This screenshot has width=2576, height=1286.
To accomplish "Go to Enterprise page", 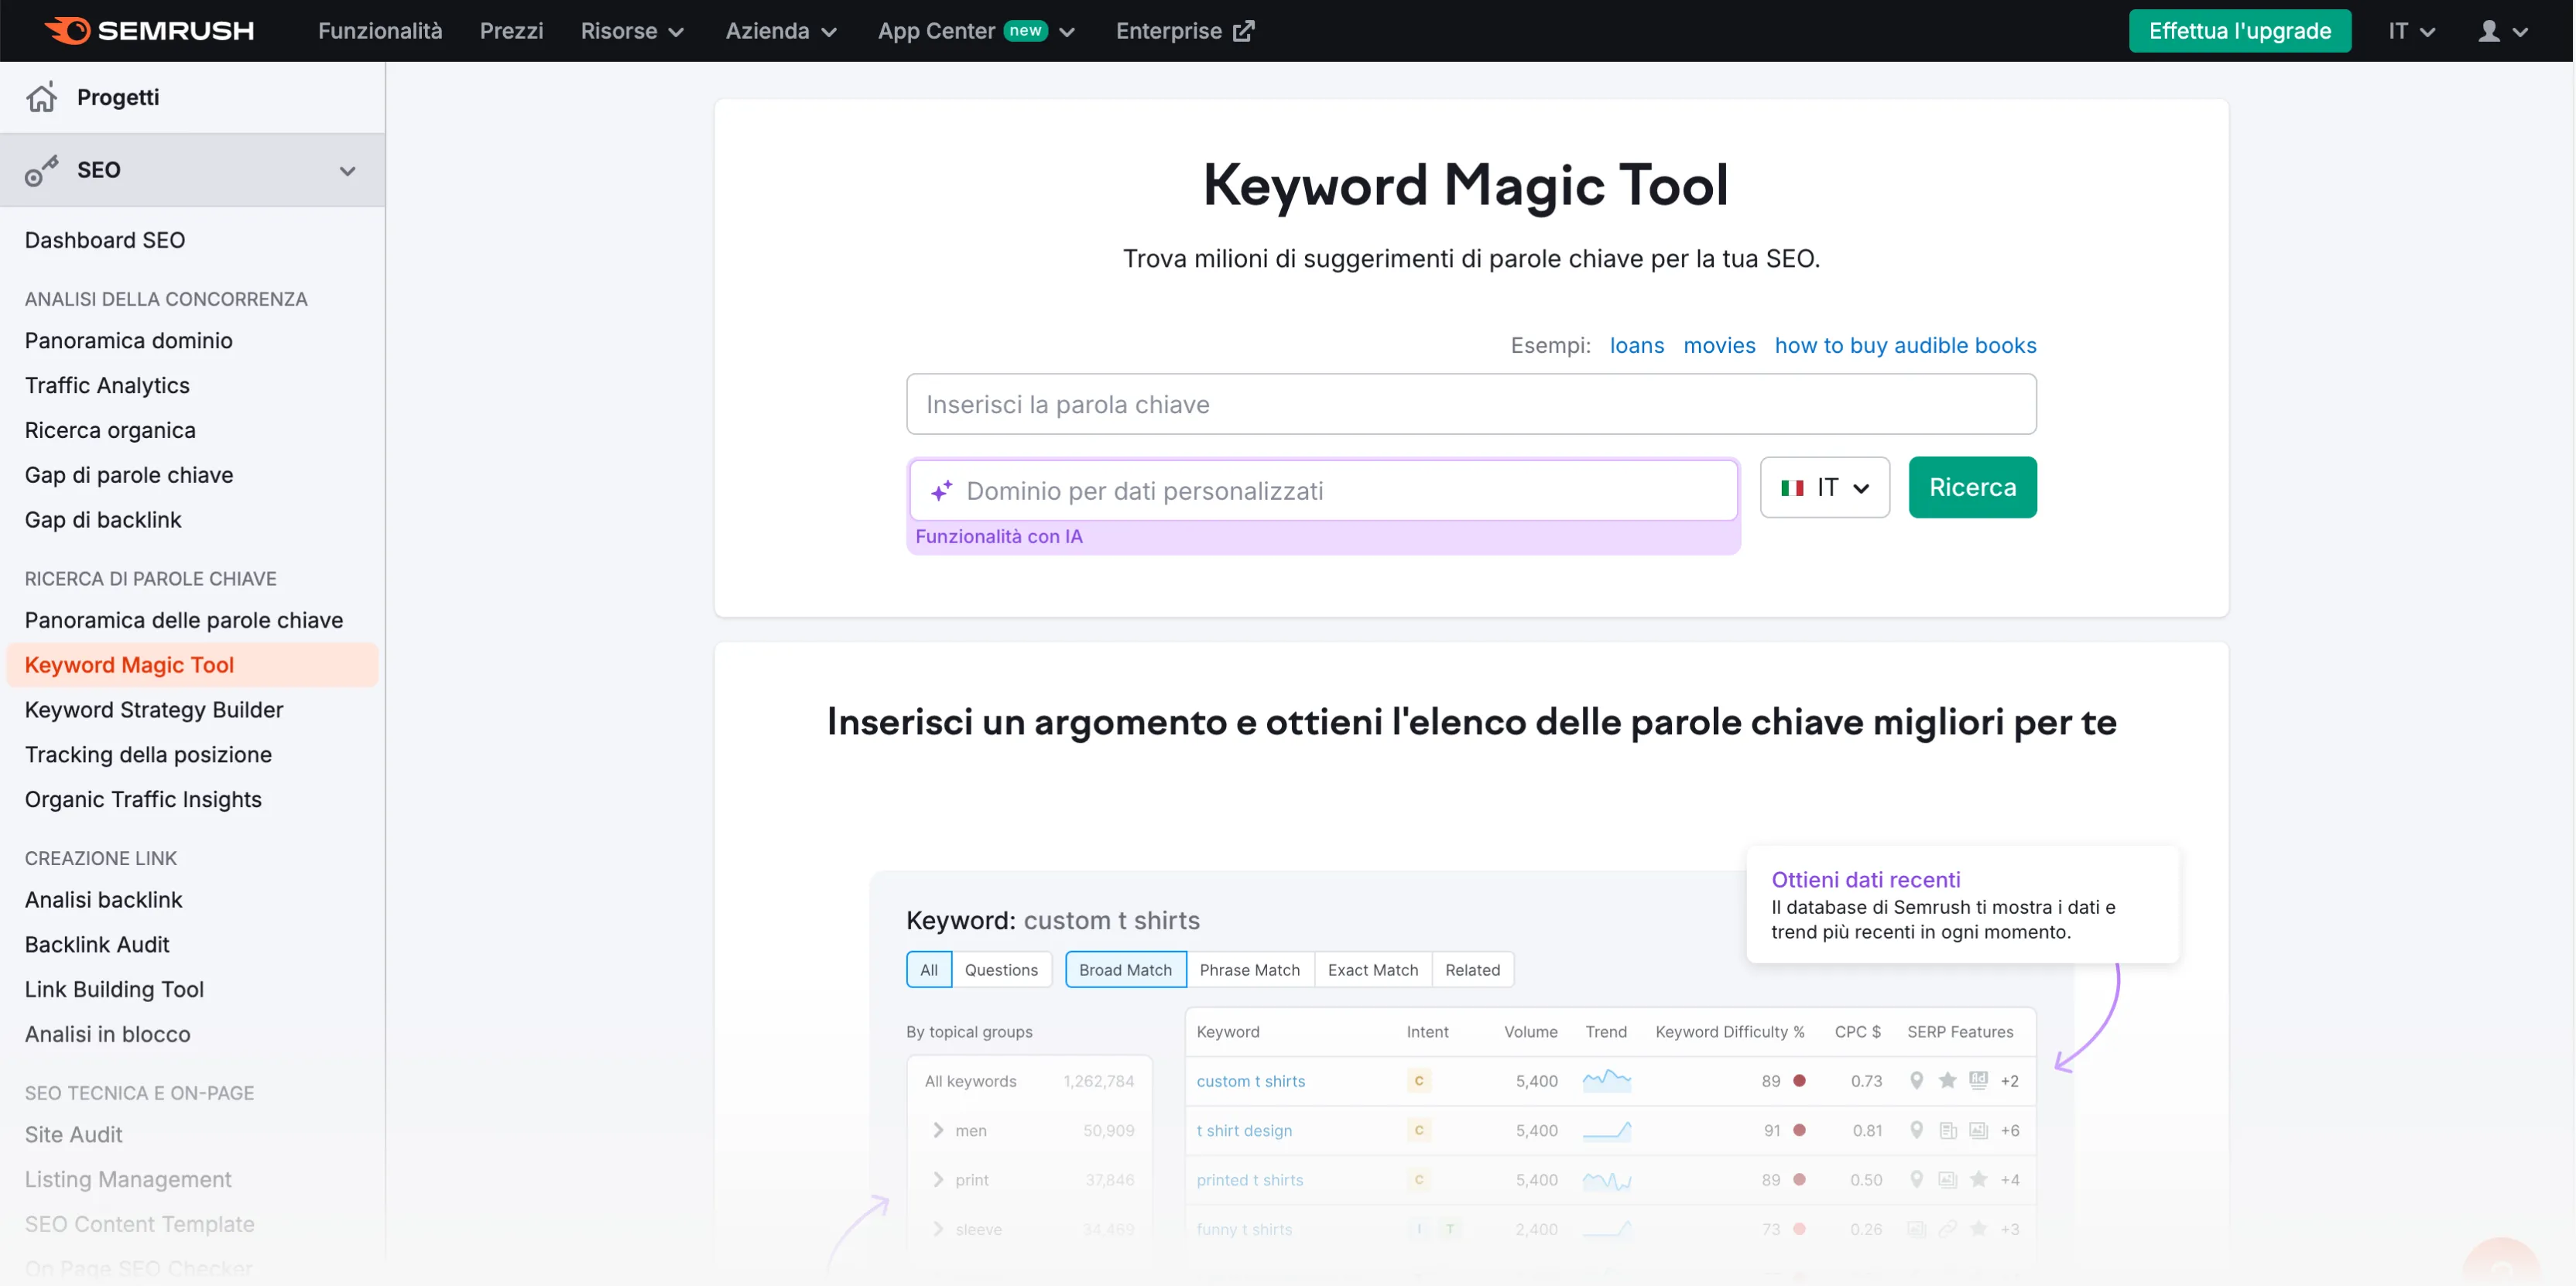I will [1185, 31].
